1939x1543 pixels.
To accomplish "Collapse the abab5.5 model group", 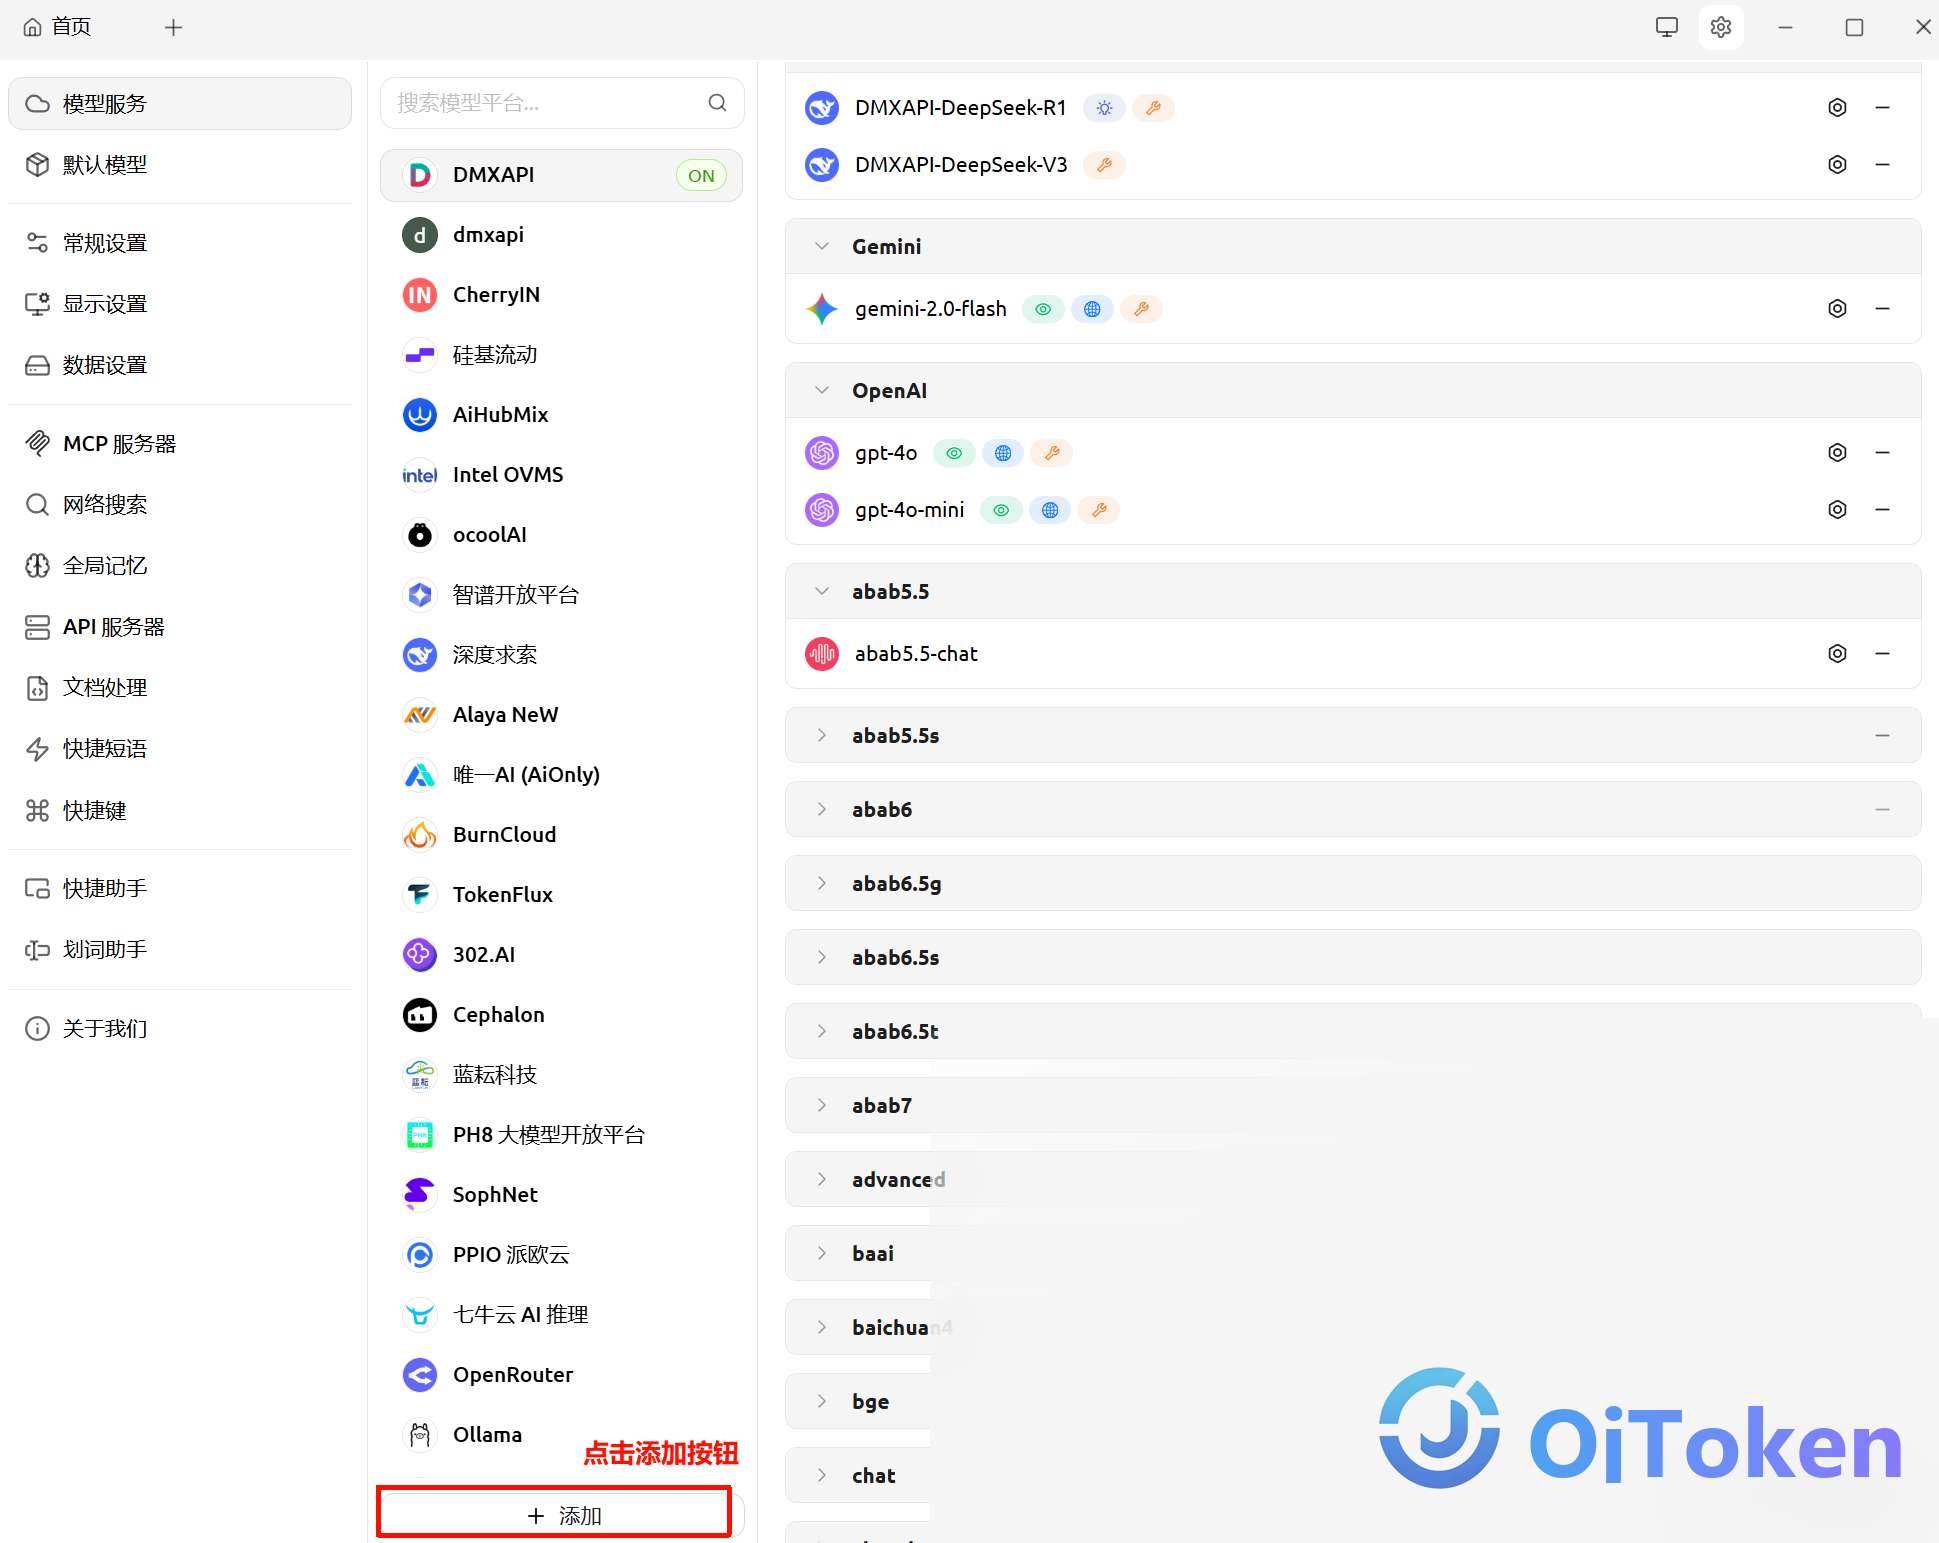I will [821, 592].
